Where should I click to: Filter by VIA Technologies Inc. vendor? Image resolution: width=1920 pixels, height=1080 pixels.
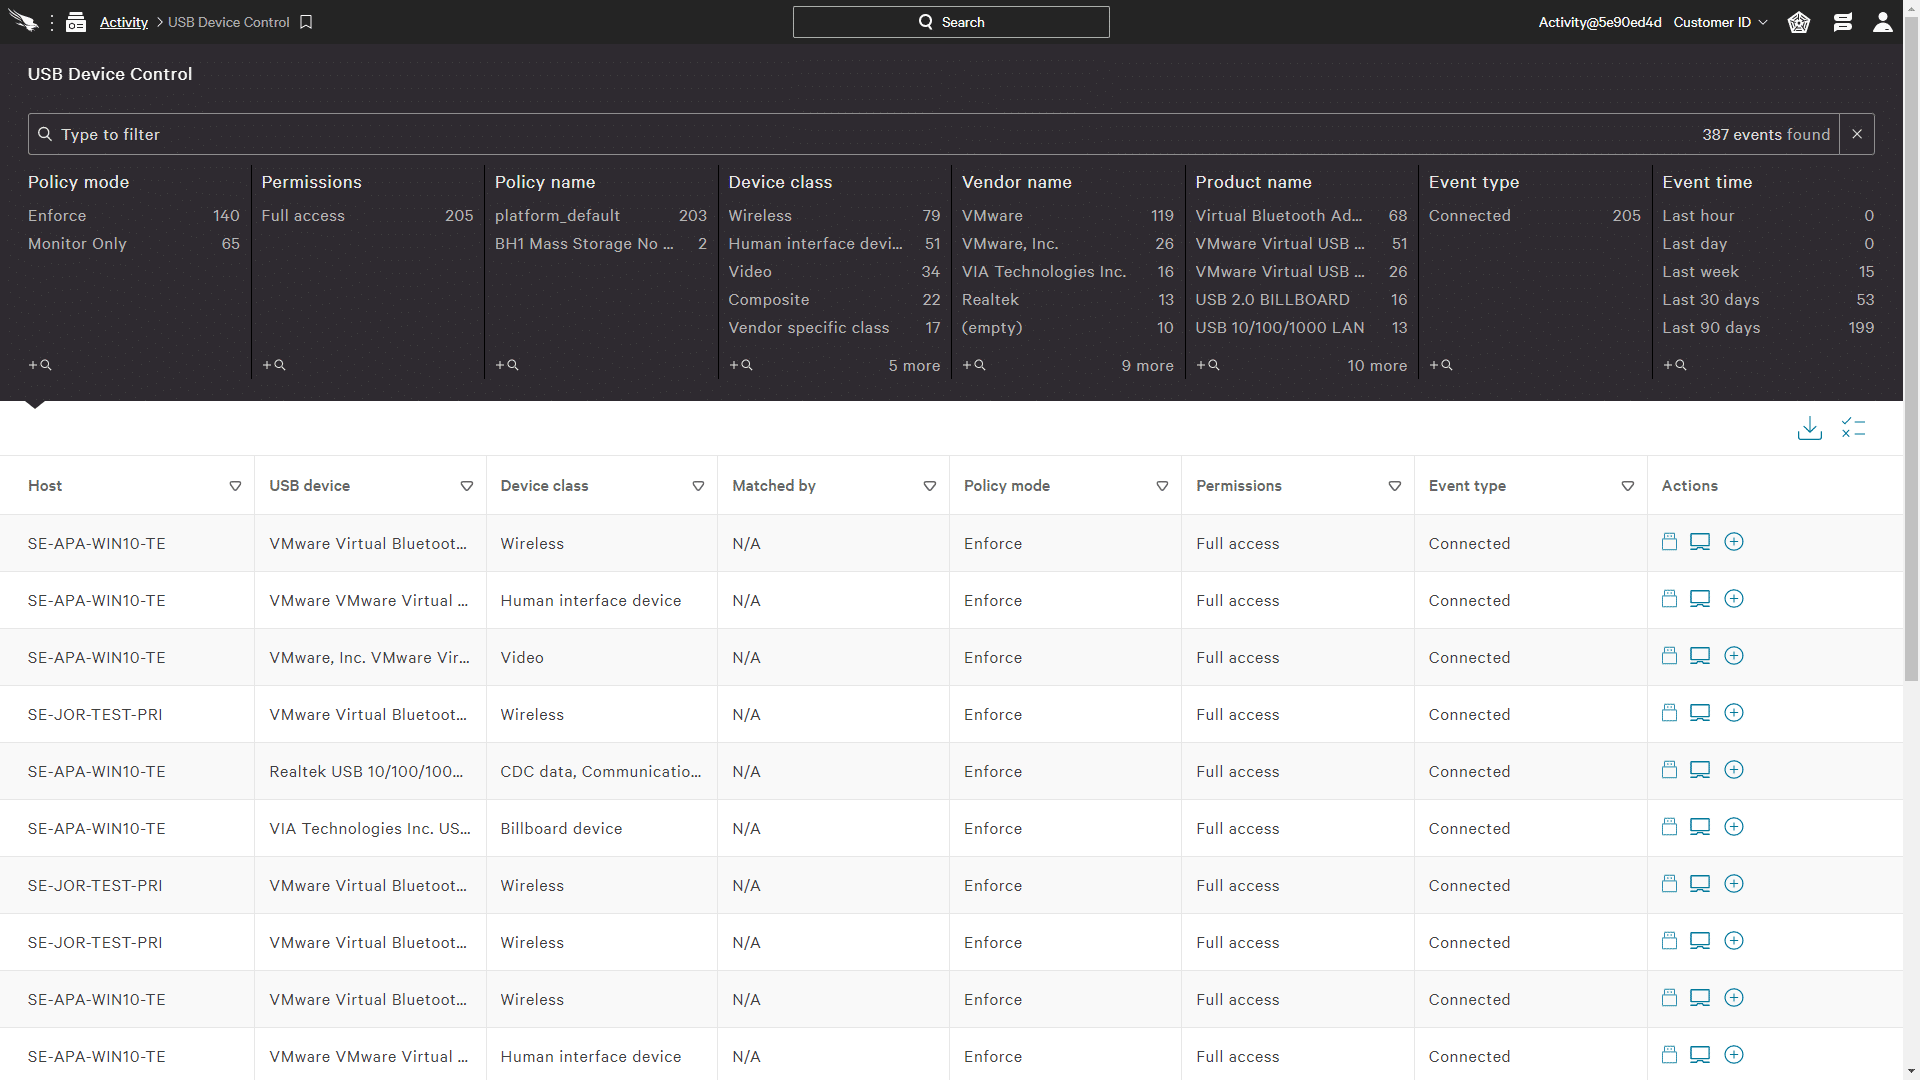coord(1068,272)
